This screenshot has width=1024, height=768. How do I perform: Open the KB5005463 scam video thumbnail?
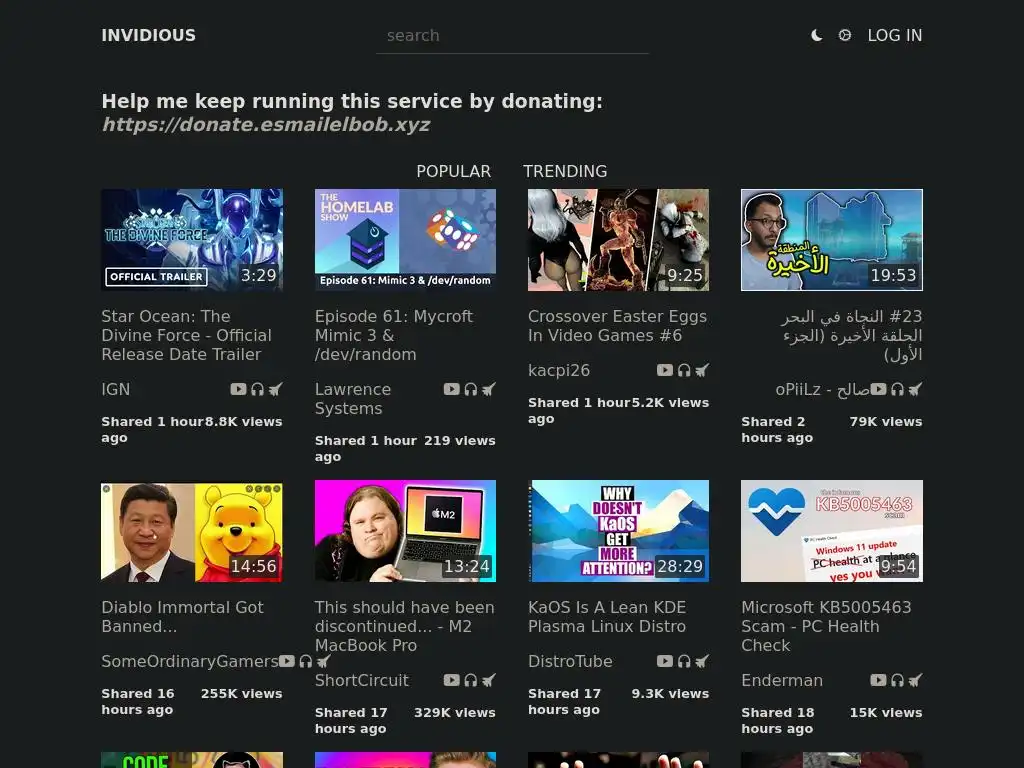coord(832,531)
